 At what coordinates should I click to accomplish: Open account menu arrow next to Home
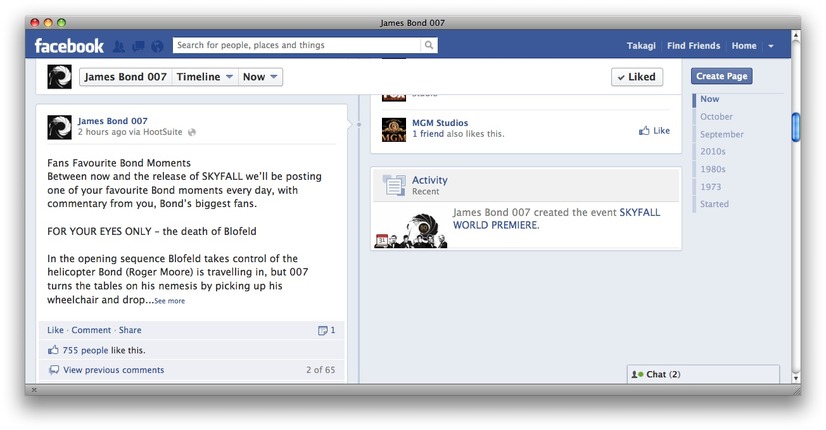(771, 46)
